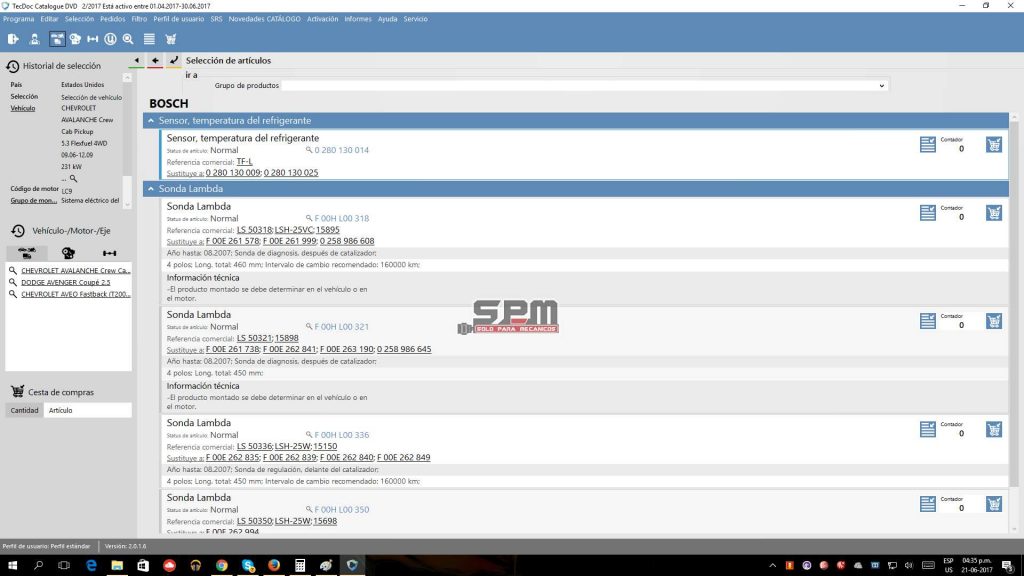Viewport: 1024px width, 576px height.
Task: Switch to axle history tab icon
Action: [109, 253]
